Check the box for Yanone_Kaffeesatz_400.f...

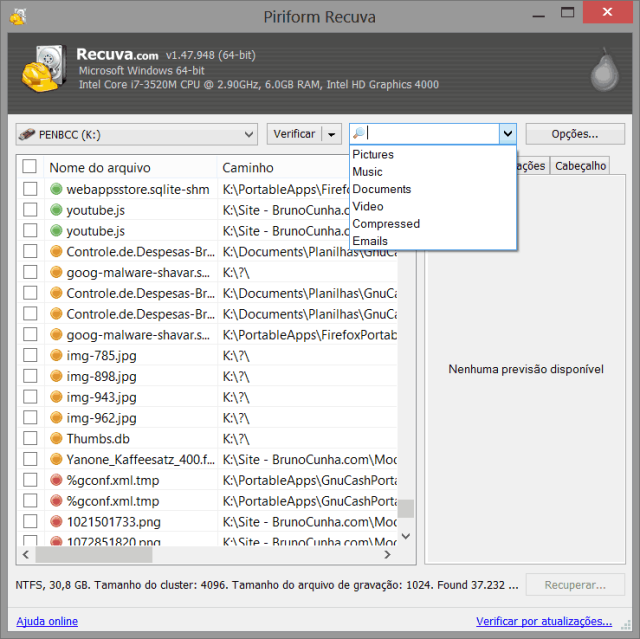[30, 459]
